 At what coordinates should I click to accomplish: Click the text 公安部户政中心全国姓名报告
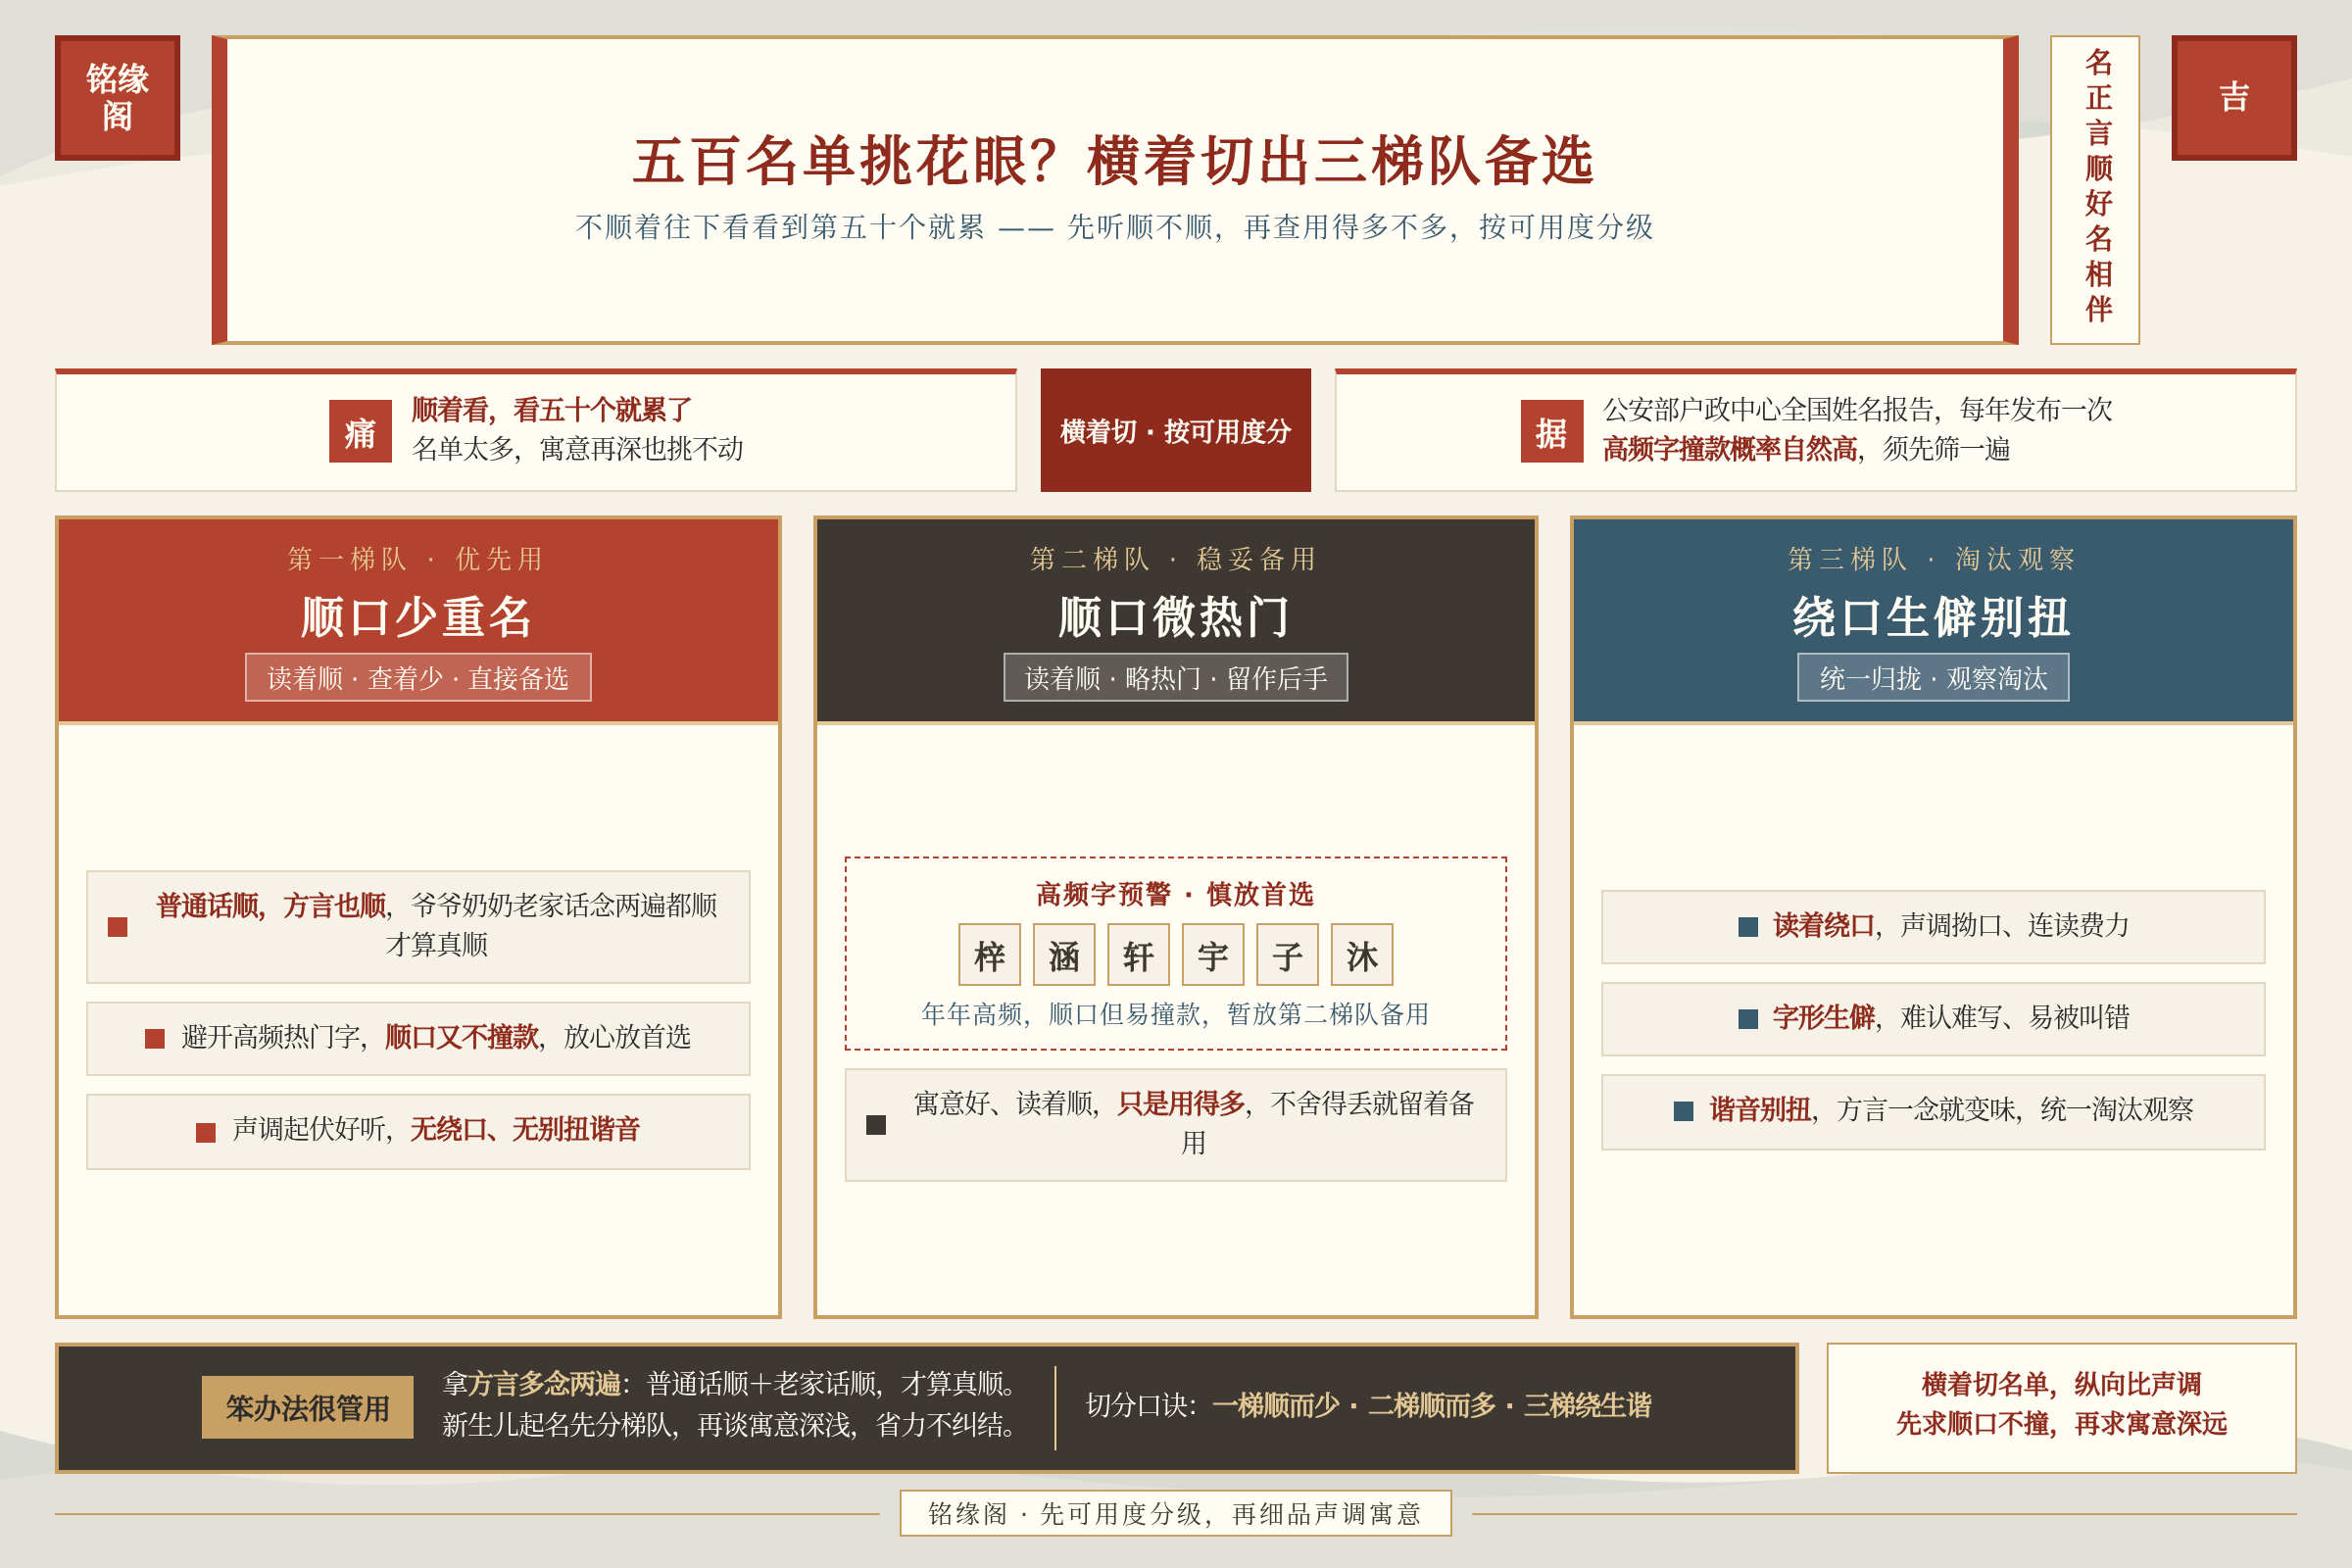[1858, 410]
